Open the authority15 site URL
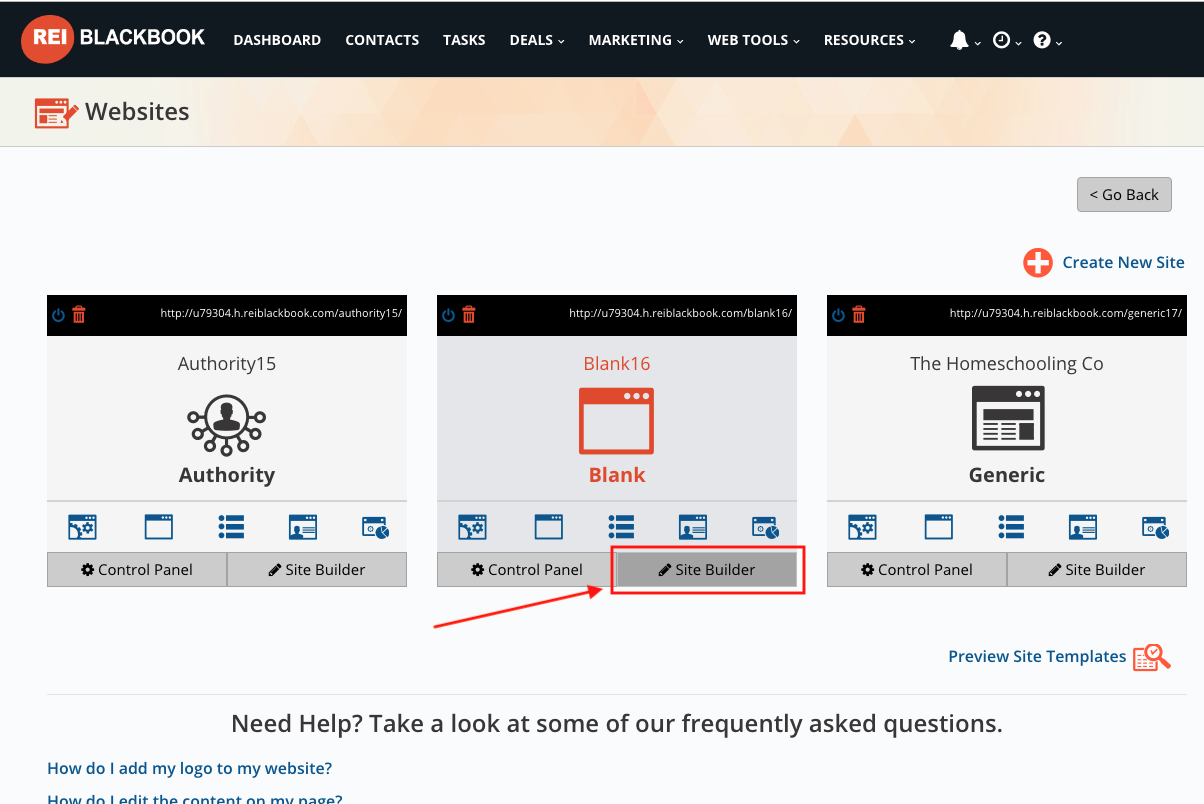This screenshot has width=1204, height=804. pyautogui.click(x=281, y=314)
